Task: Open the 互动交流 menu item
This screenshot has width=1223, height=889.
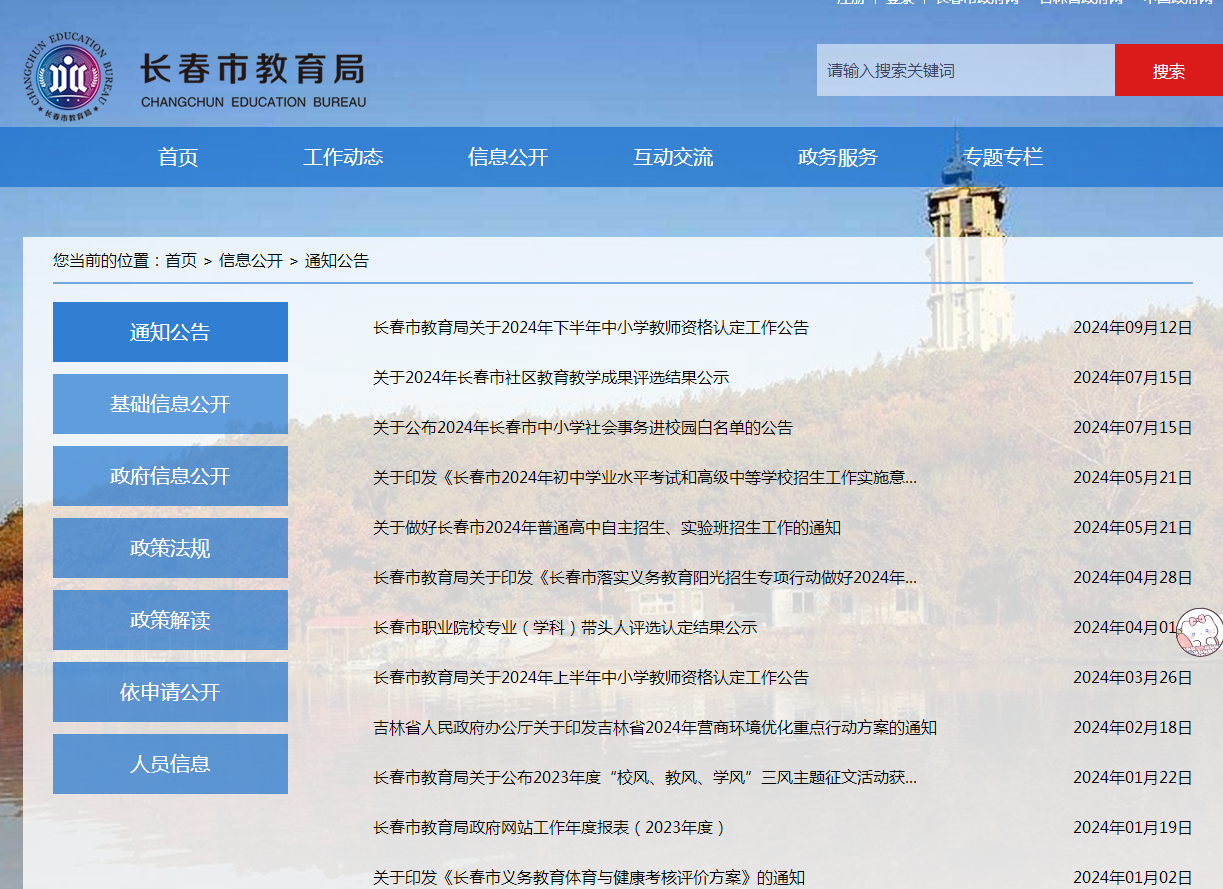Action: pyautogui.click(x=672, y=156)
